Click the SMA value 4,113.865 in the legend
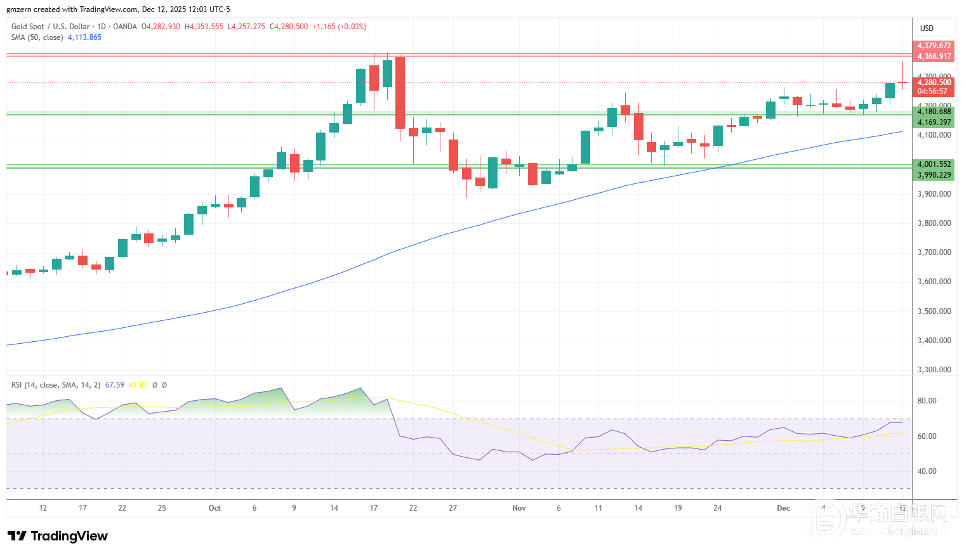 click(82, 37)
